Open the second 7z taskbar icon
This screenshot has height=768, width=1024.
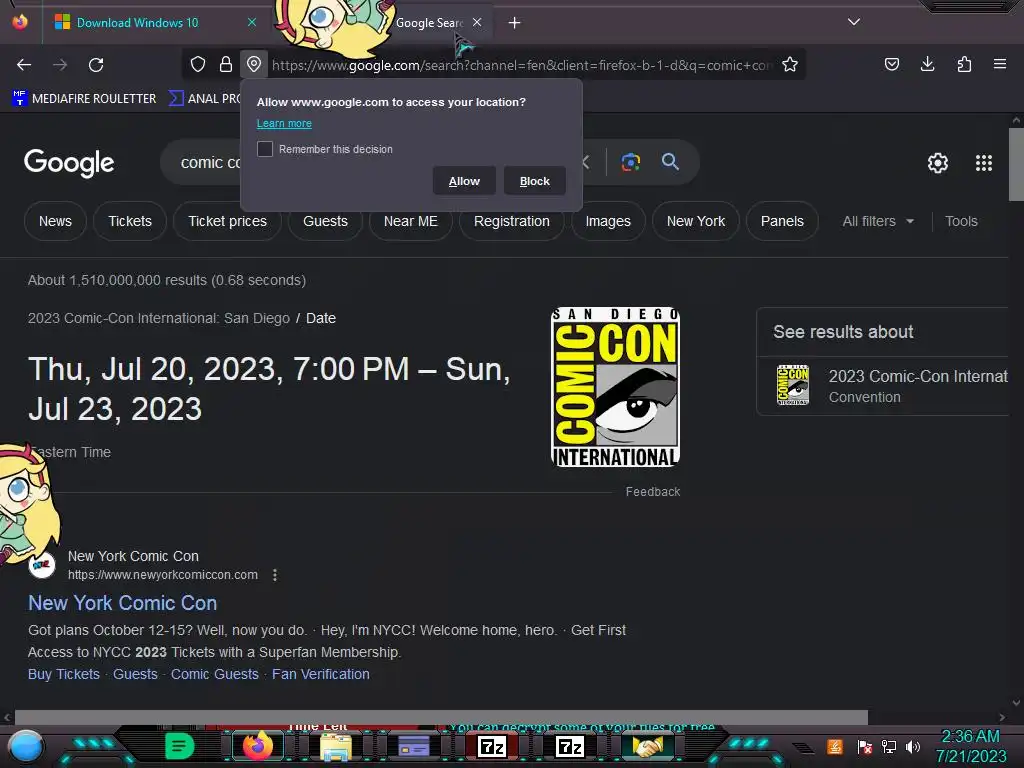tap(570, 746)
